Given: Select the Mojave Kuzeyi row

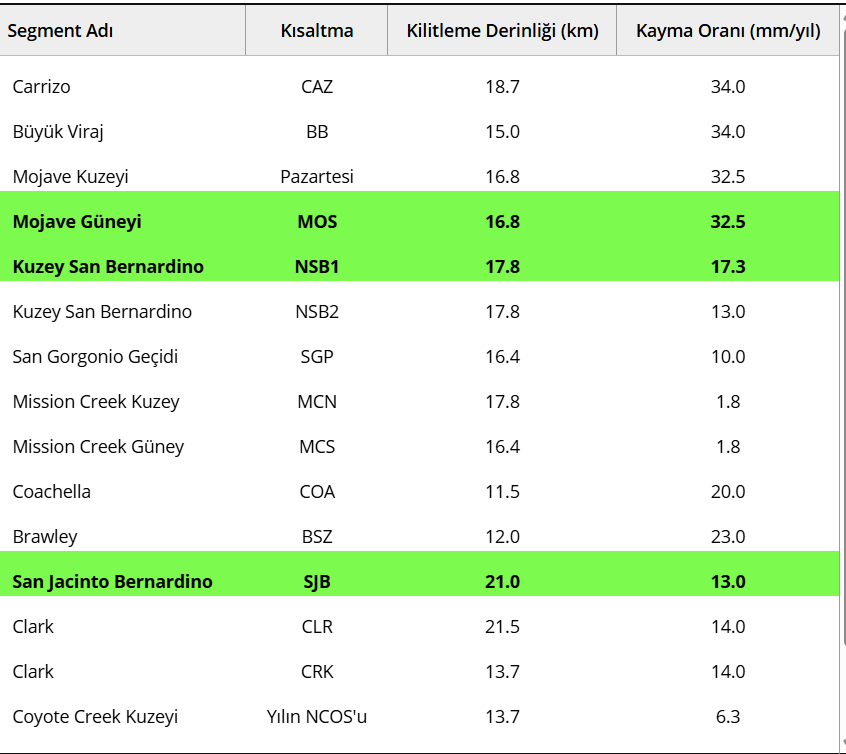Looking at the screenshot, I should coord(420,176).
